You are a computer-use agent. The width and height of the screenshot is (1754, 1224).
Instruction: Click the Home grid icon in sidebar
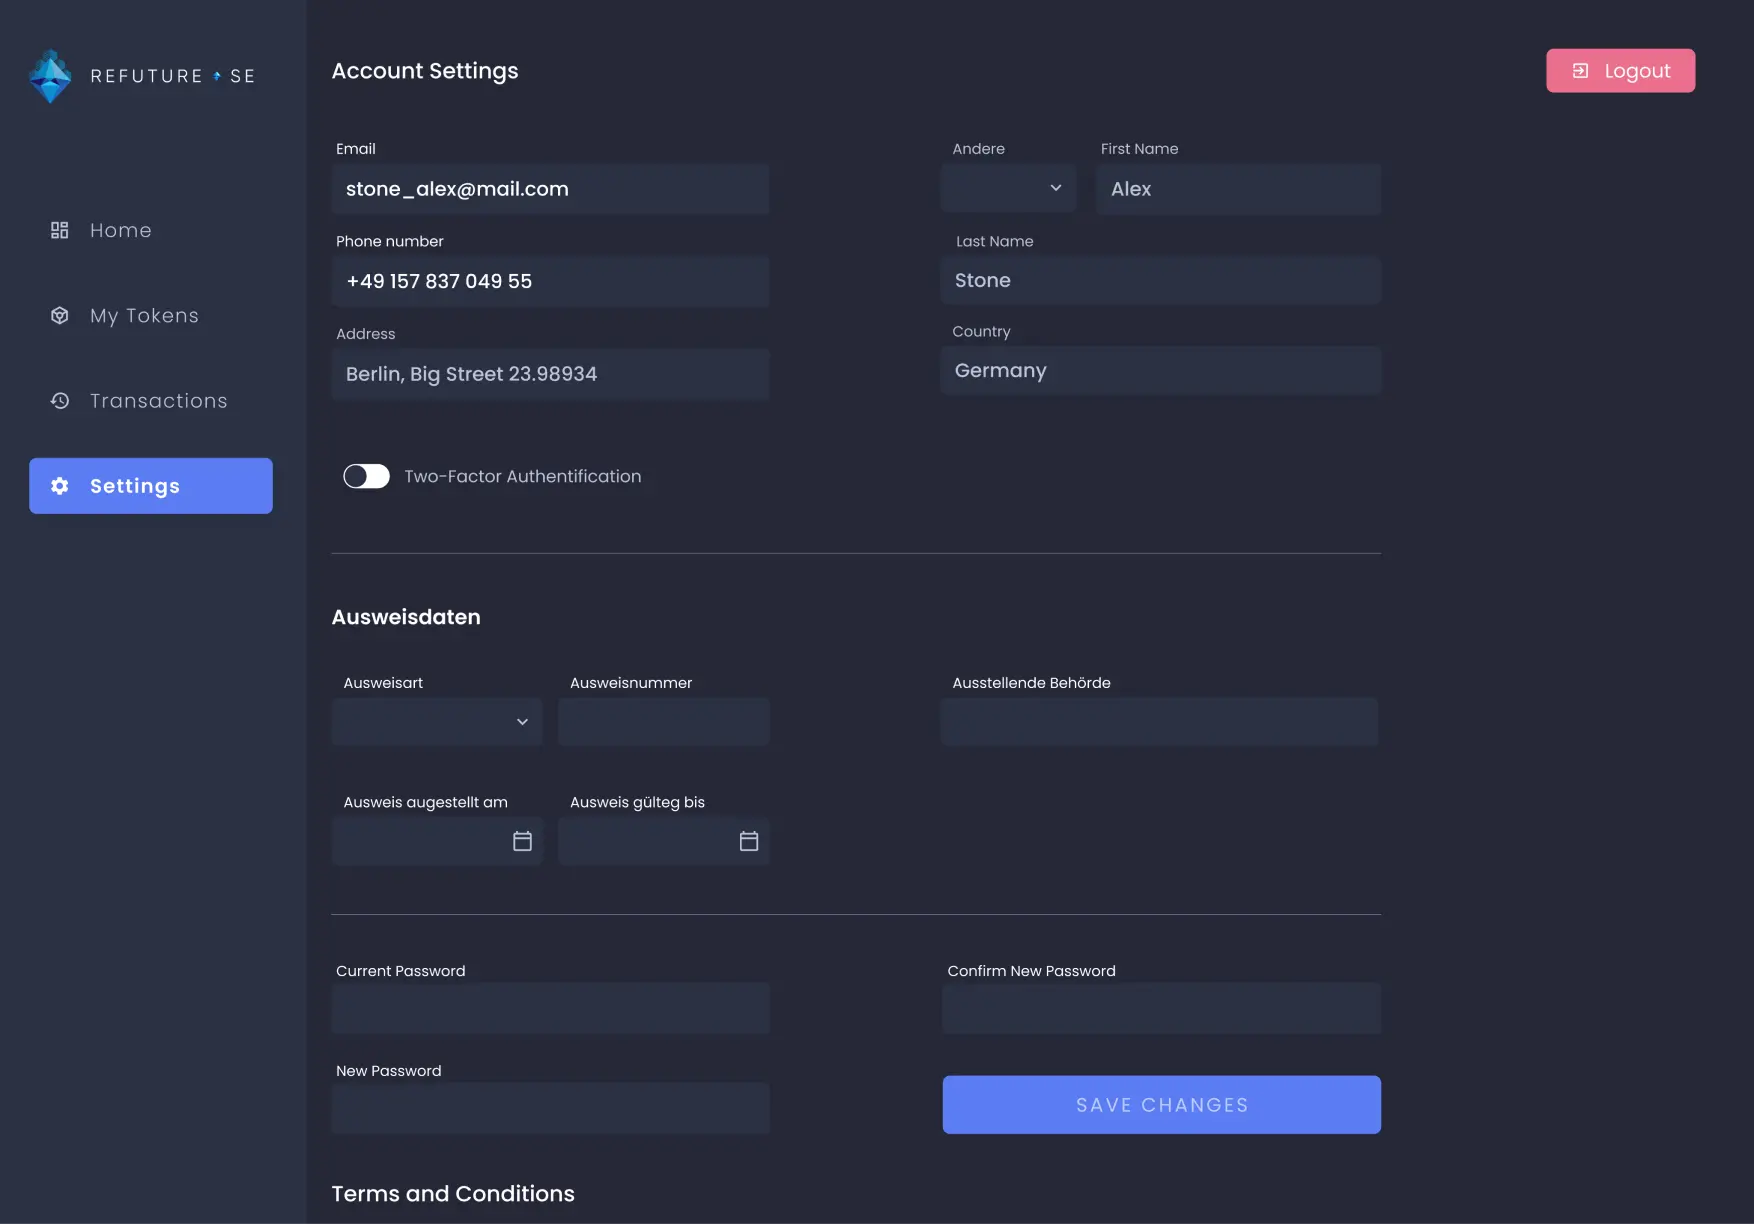(x=59, y=230)
